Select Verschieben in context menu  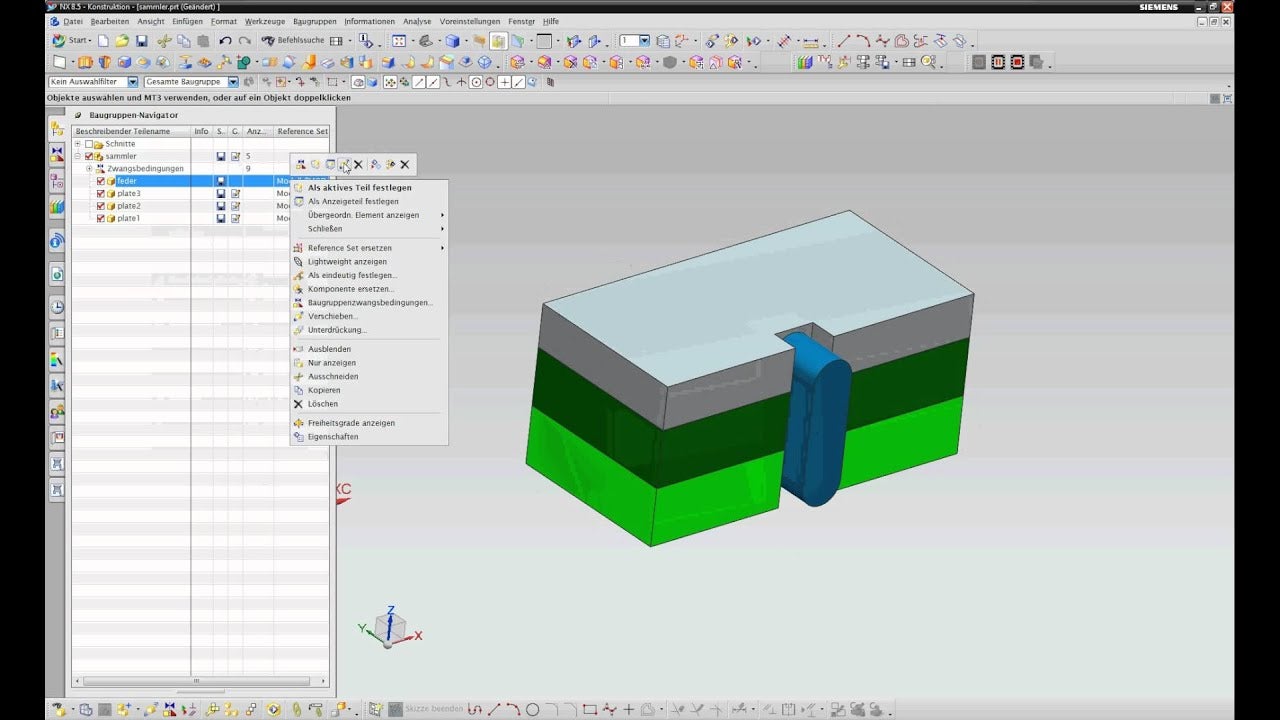click(369, 316)
